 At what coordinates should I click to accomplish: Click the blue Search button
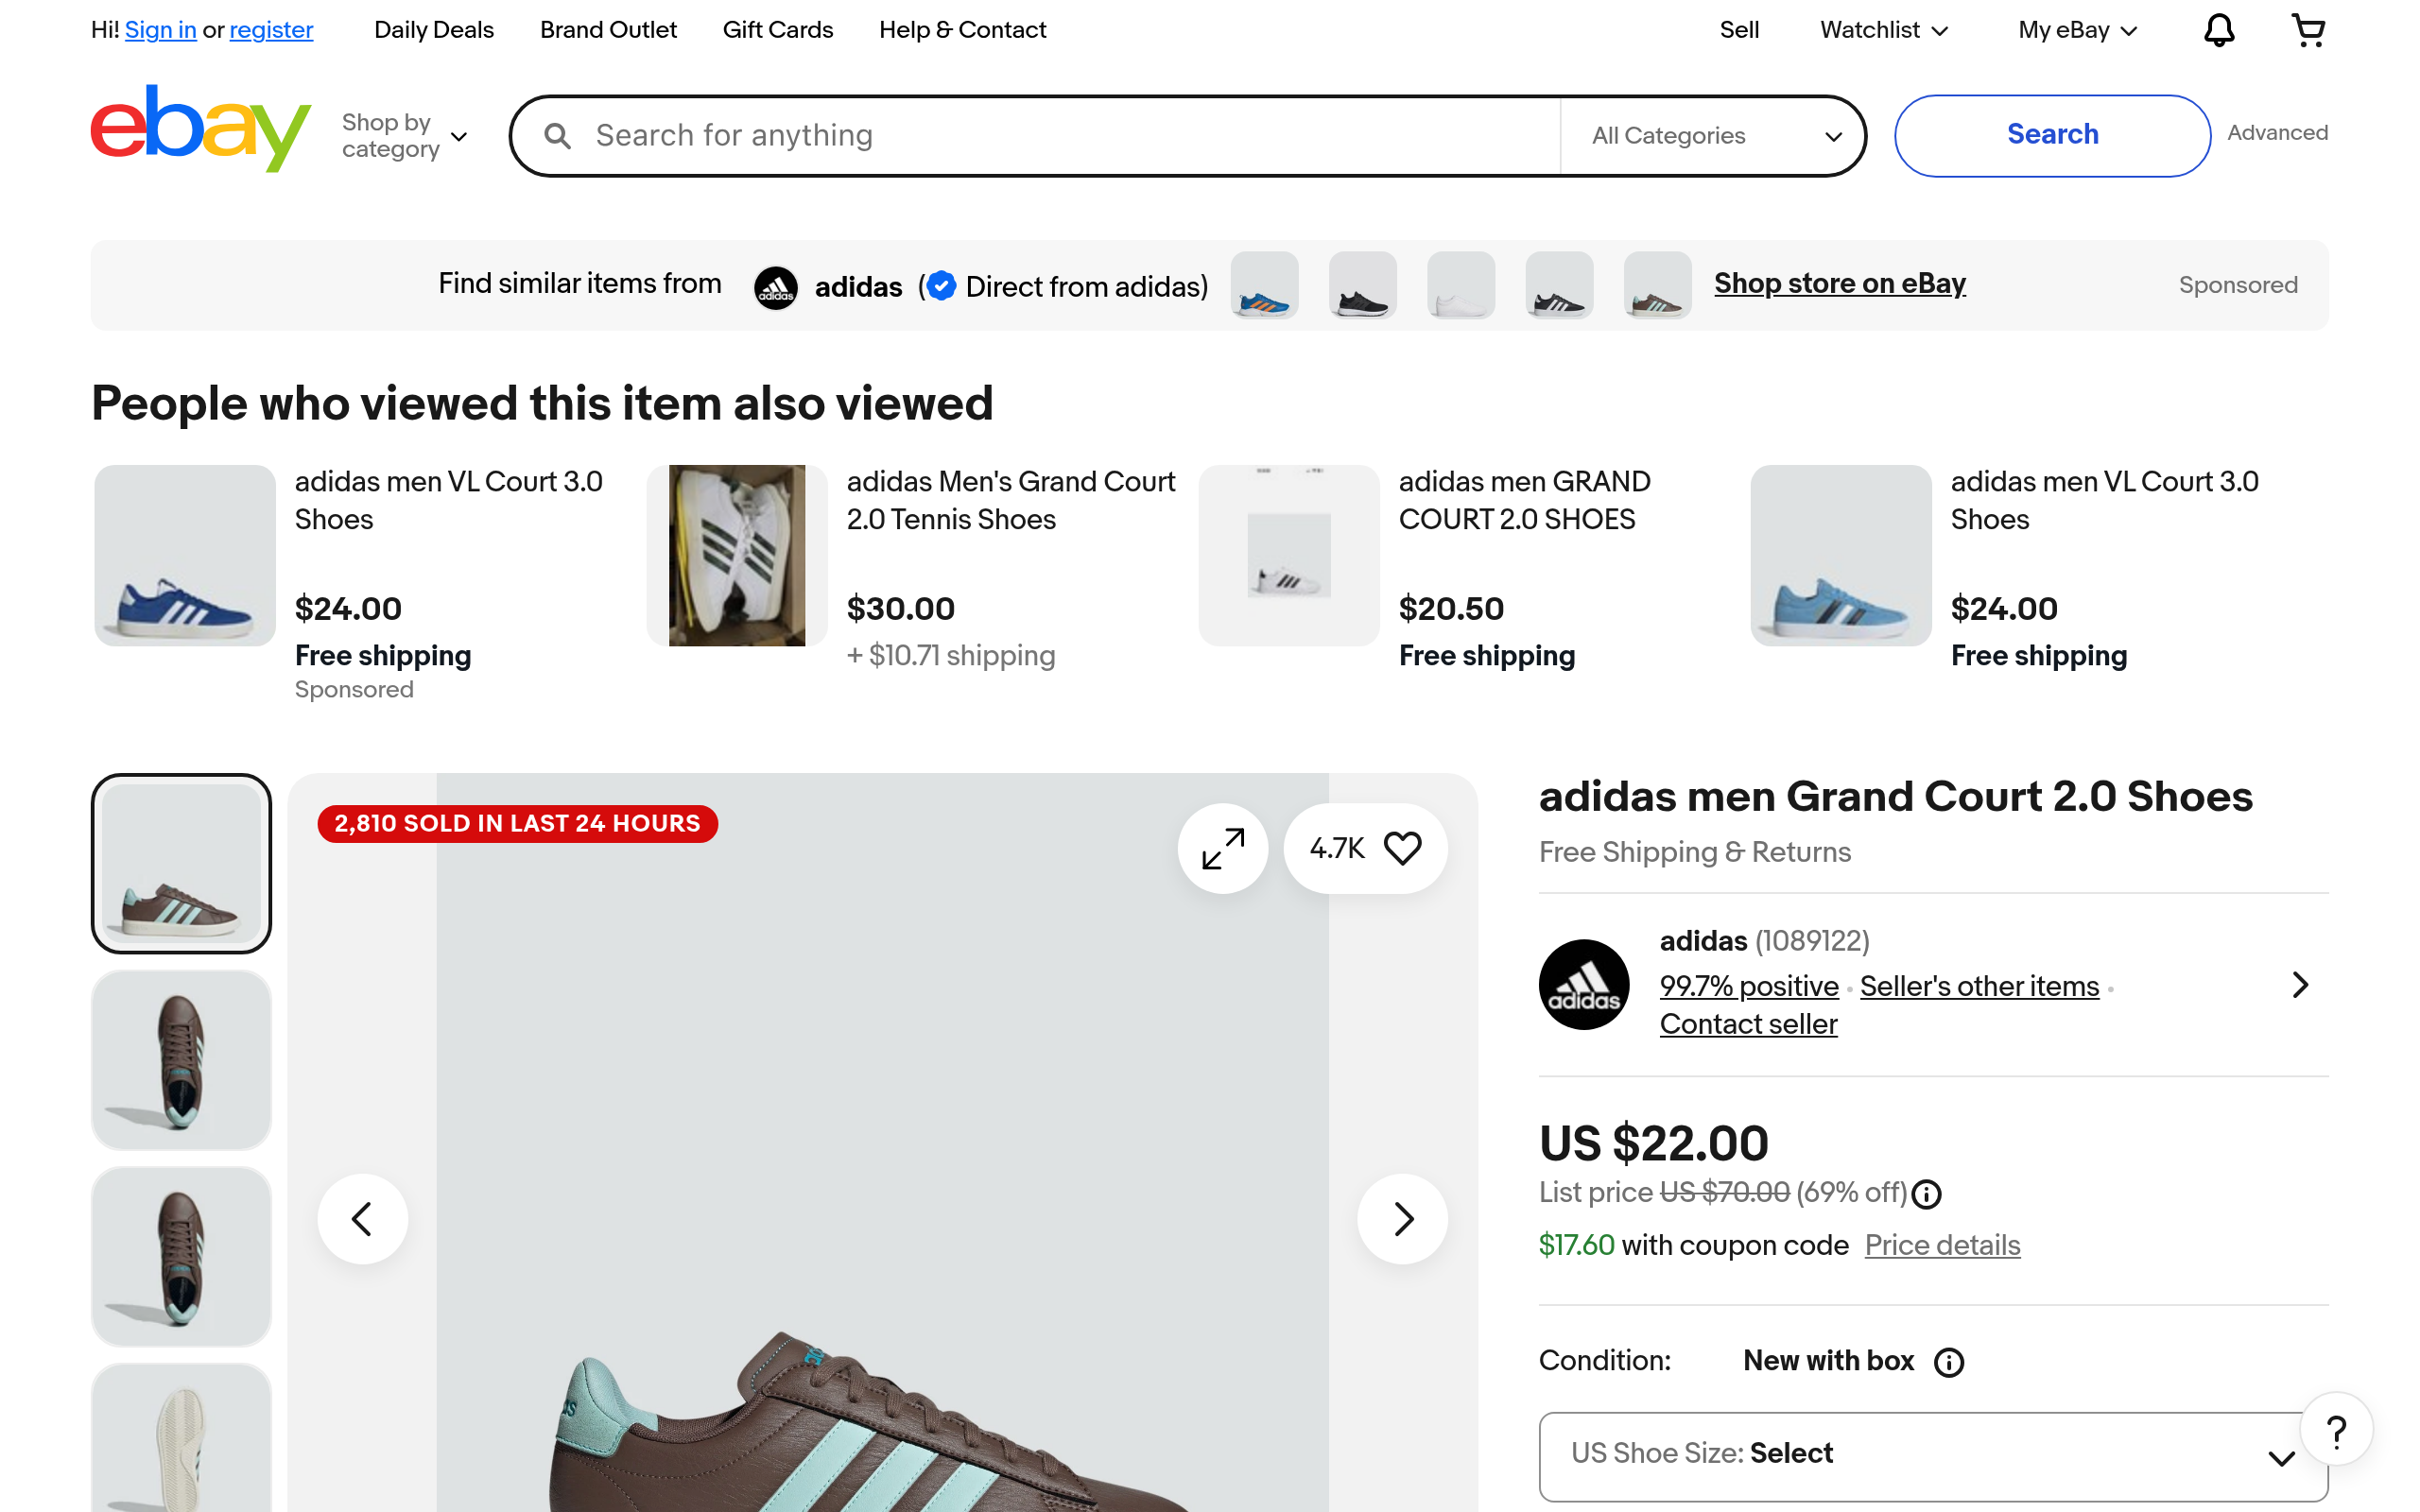(2052, 135)
